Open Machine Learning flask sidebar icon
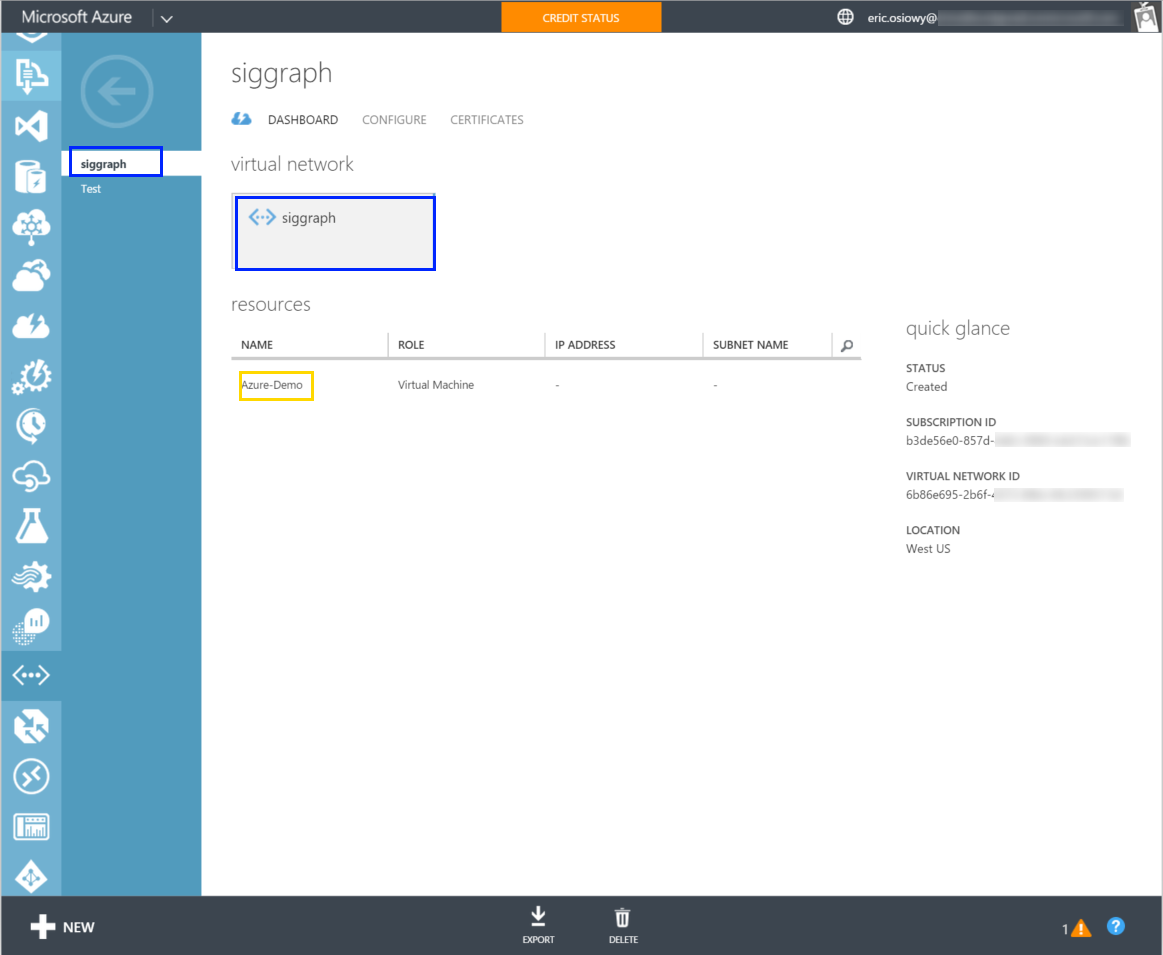The image size is (1163, 955). [x=31, y=526]
